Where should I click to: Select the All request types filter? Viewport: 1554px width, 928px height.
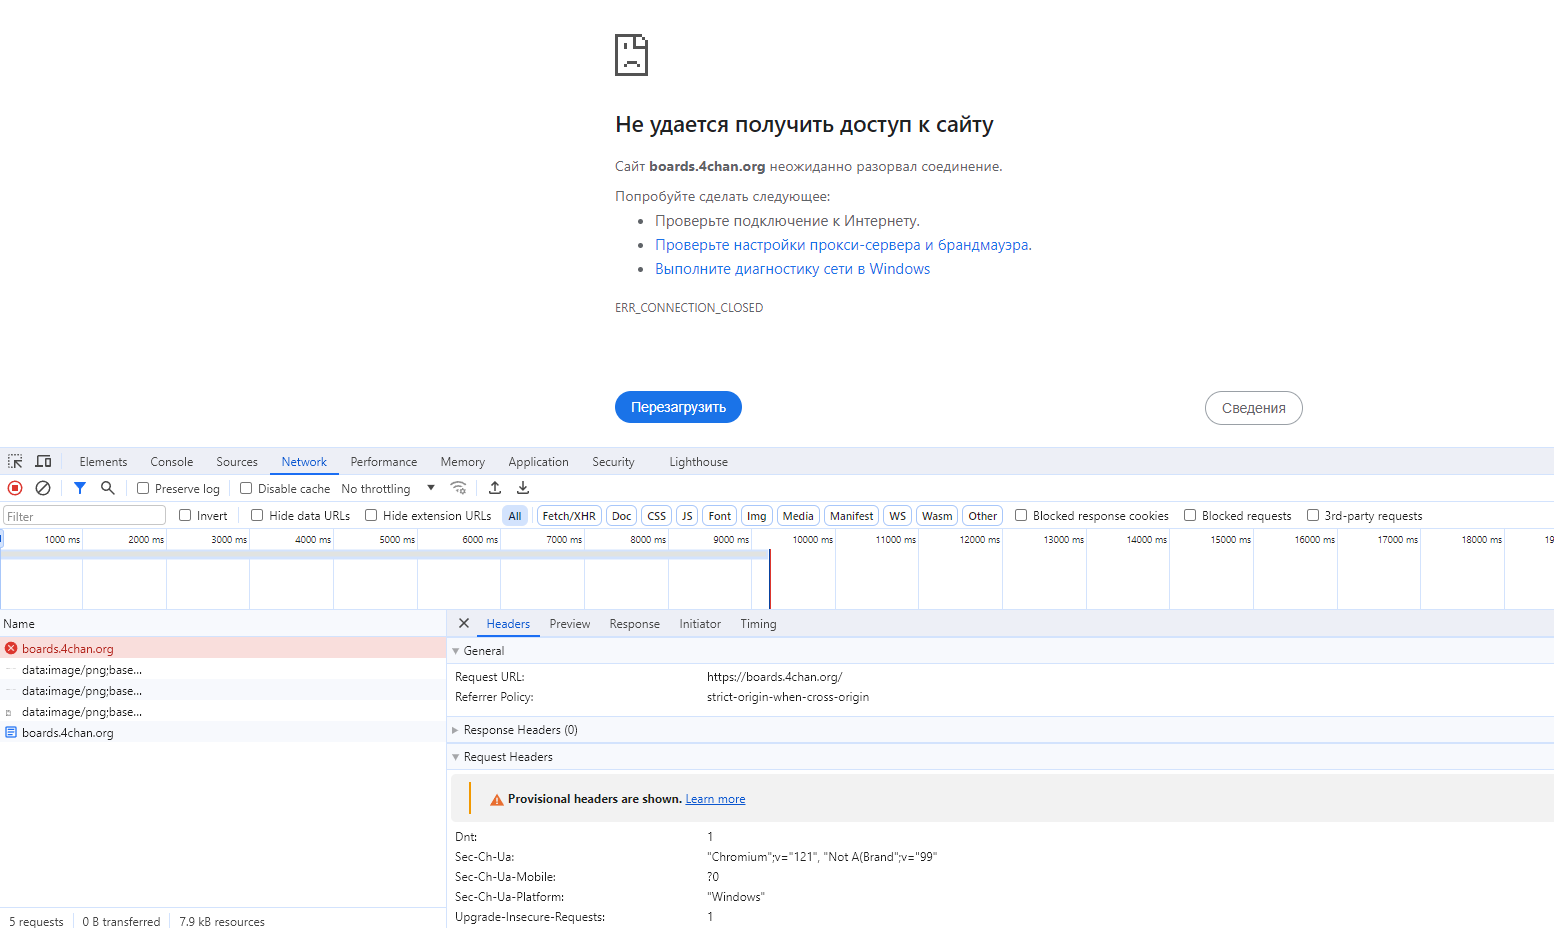tap(515, 516)
